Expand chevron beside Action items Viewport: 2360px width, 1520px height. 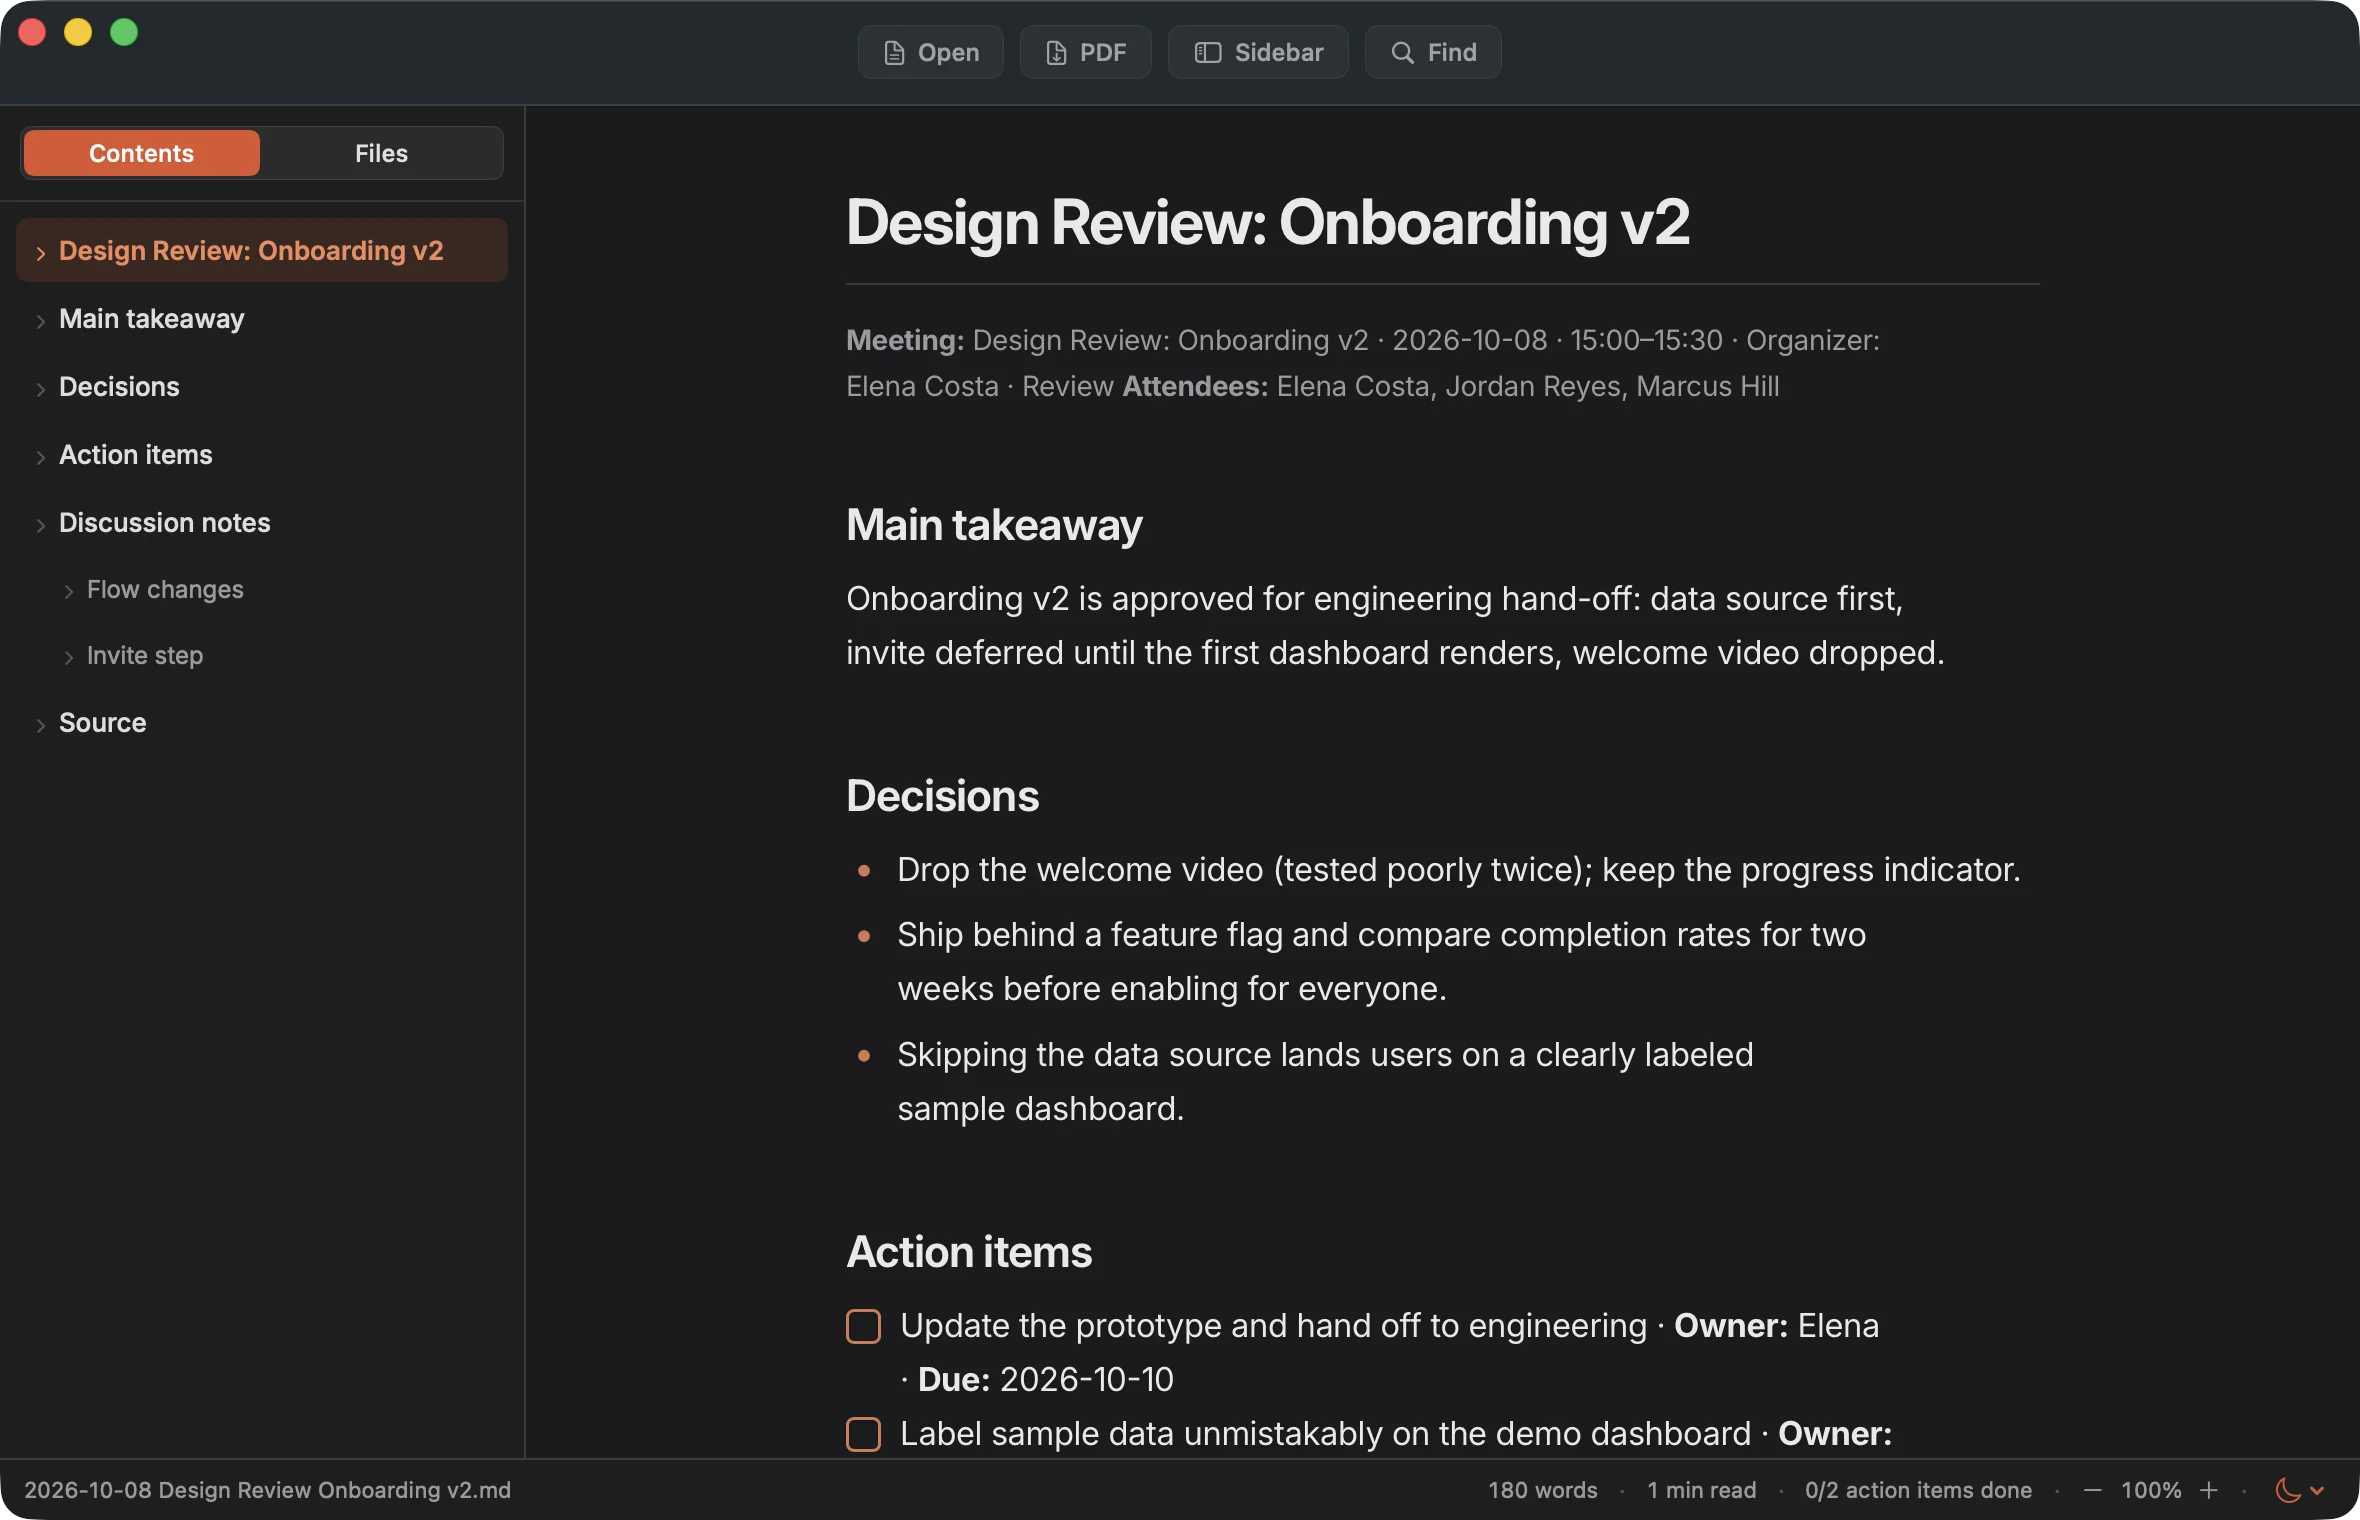click(x=40, y=457)
